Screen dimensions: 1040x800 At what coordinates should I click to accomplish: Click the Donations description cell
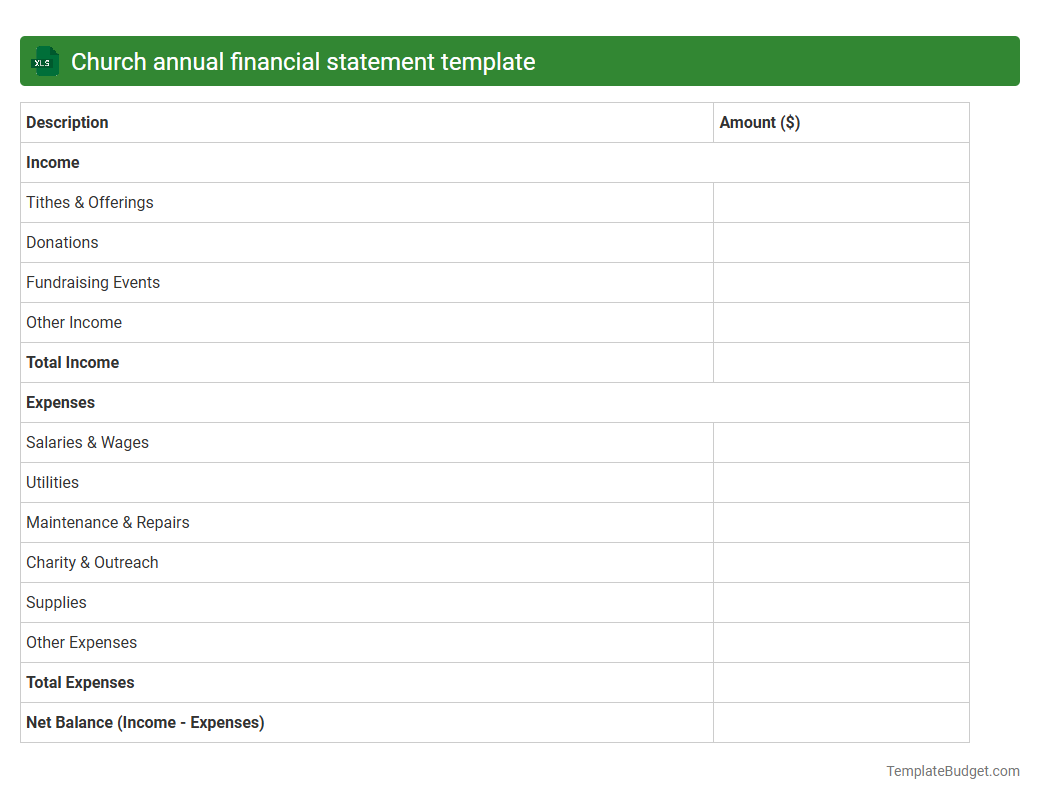point(62,242)
